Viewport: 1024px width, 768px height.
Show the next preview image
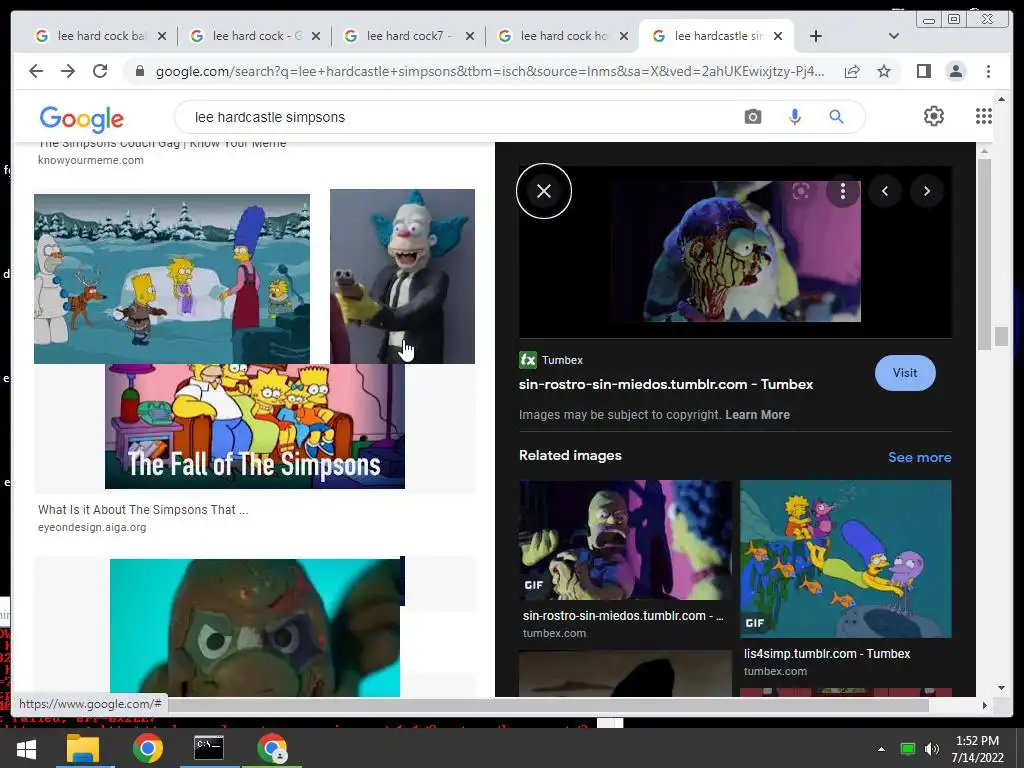coord(927,191)
